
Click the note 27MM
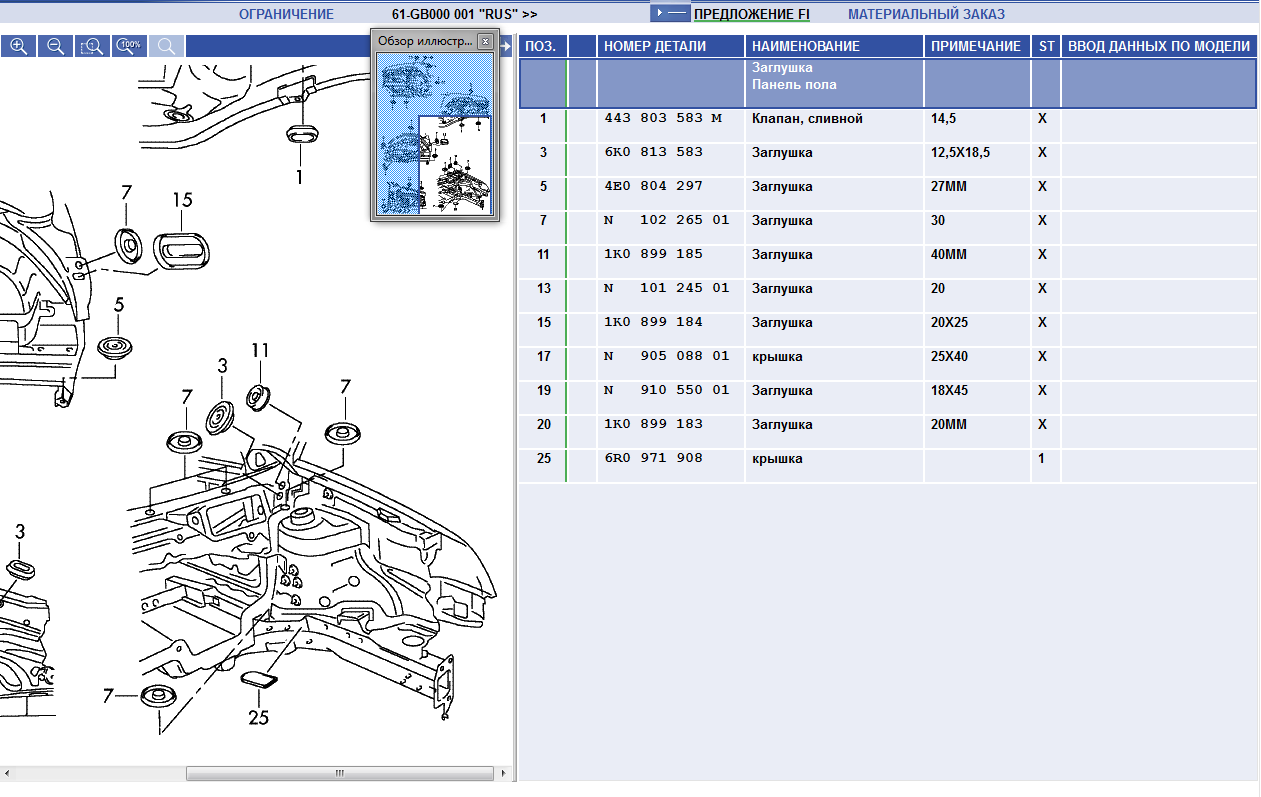point(949,186)
